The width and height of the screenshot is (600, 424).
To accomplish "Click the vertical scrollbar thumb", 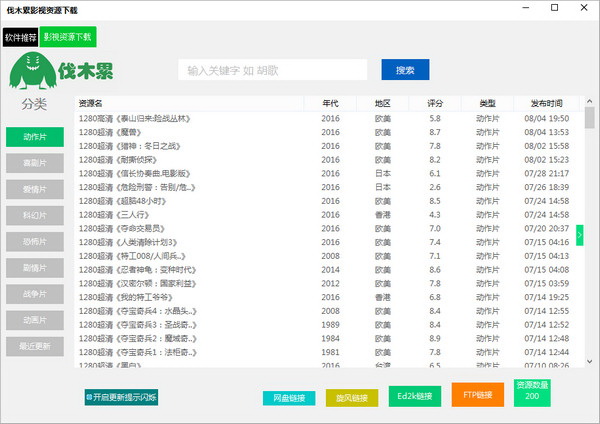I will coord(589,118).
